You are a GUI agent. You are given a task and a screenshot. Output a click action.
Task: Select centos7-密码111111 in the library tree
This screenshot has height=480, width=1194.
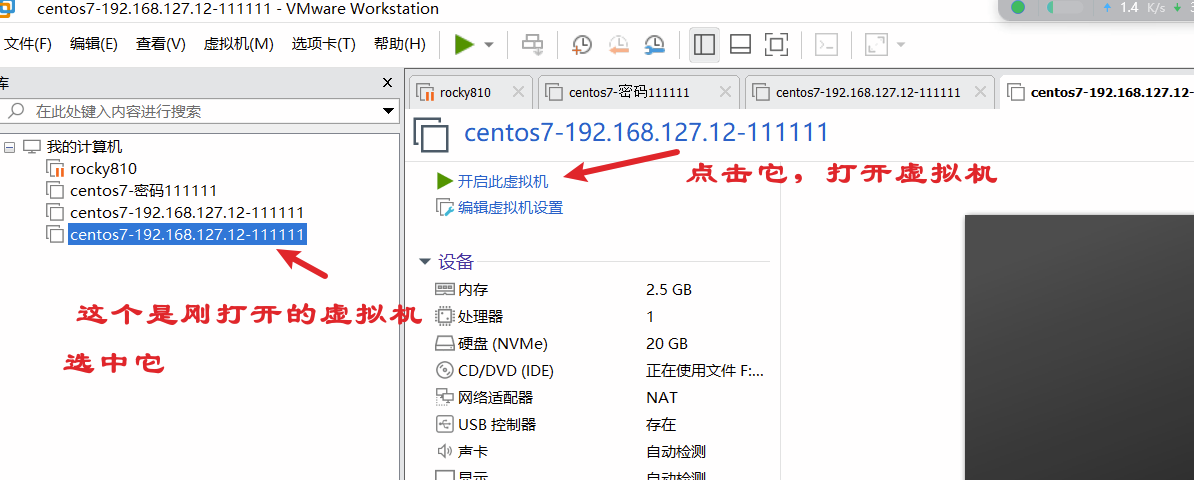coord(144,190)
